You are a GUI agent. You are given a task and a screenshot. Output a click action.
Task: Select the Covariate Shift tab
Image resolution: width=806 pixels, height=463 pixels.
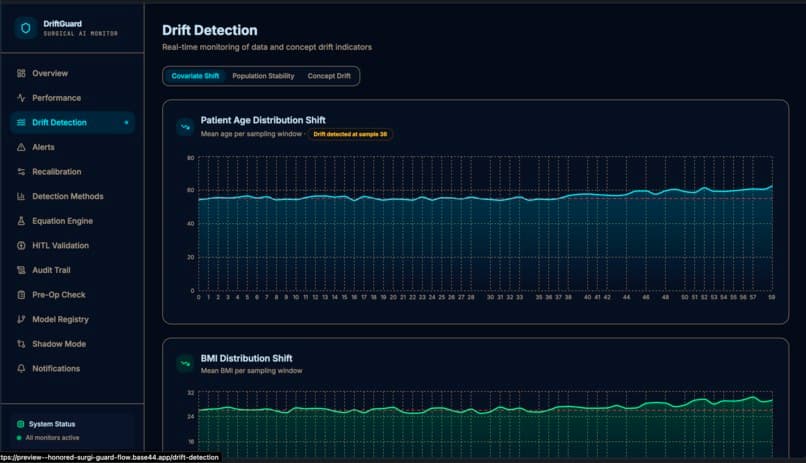pyautogui.click(x=195, y=76)
